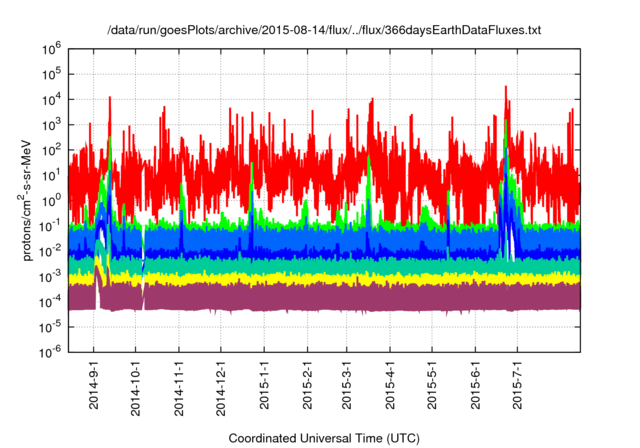
Task: Click the 10^-4 y-axis tick label
Action: point(50,302)
